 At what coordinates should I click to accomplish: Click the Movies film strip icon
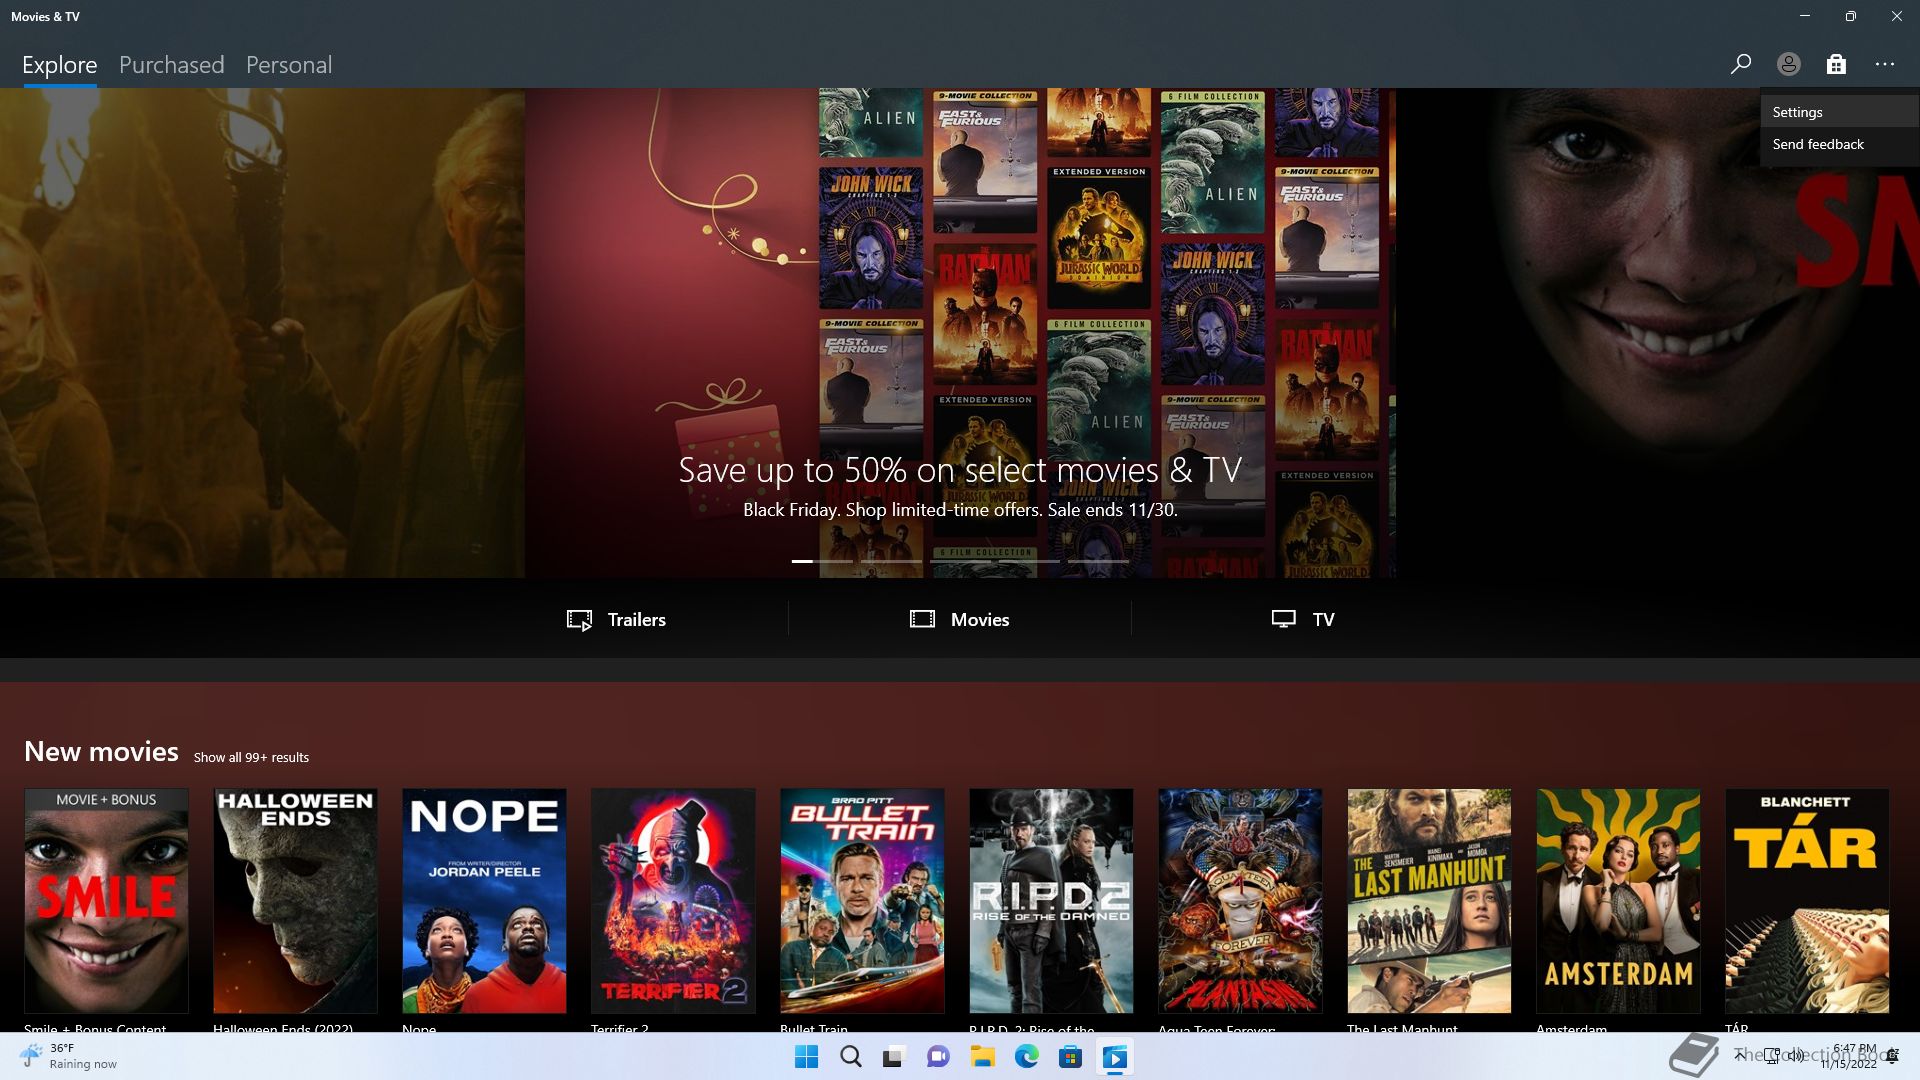922,619
